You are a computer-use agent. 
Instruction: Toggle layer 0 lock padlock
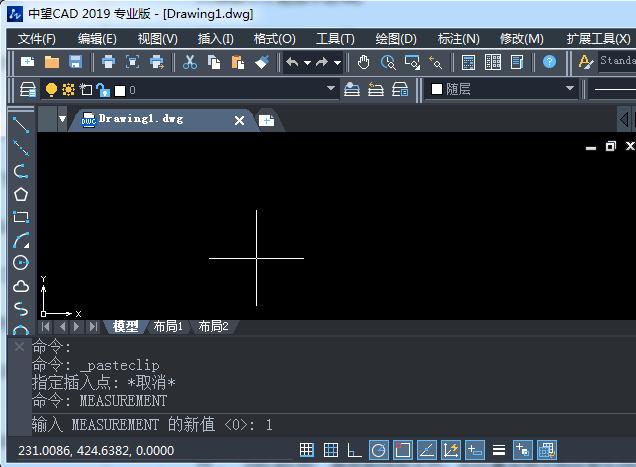pyautogui.click(x=103, y=90)
